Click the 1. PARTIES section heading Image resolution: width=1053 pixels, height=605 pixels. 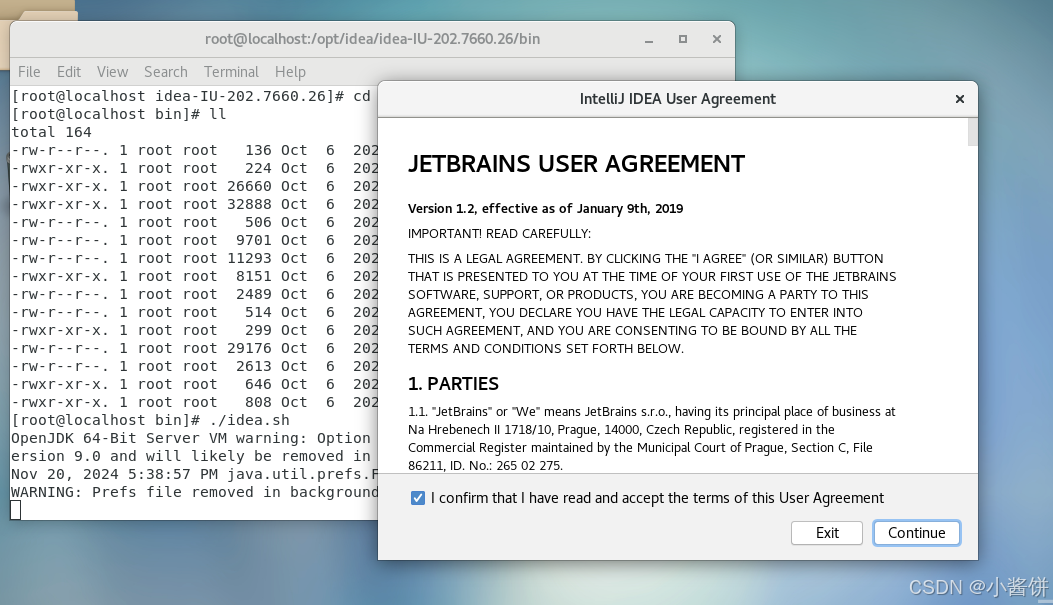click(x=453, y=384)
